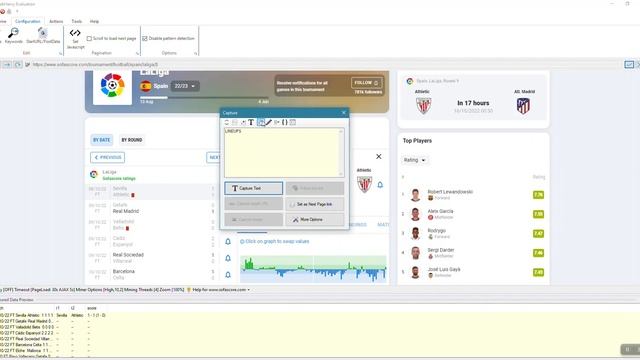
Task: Expand the Pagination group dialog launcher
Action: [x=137, y=53]
